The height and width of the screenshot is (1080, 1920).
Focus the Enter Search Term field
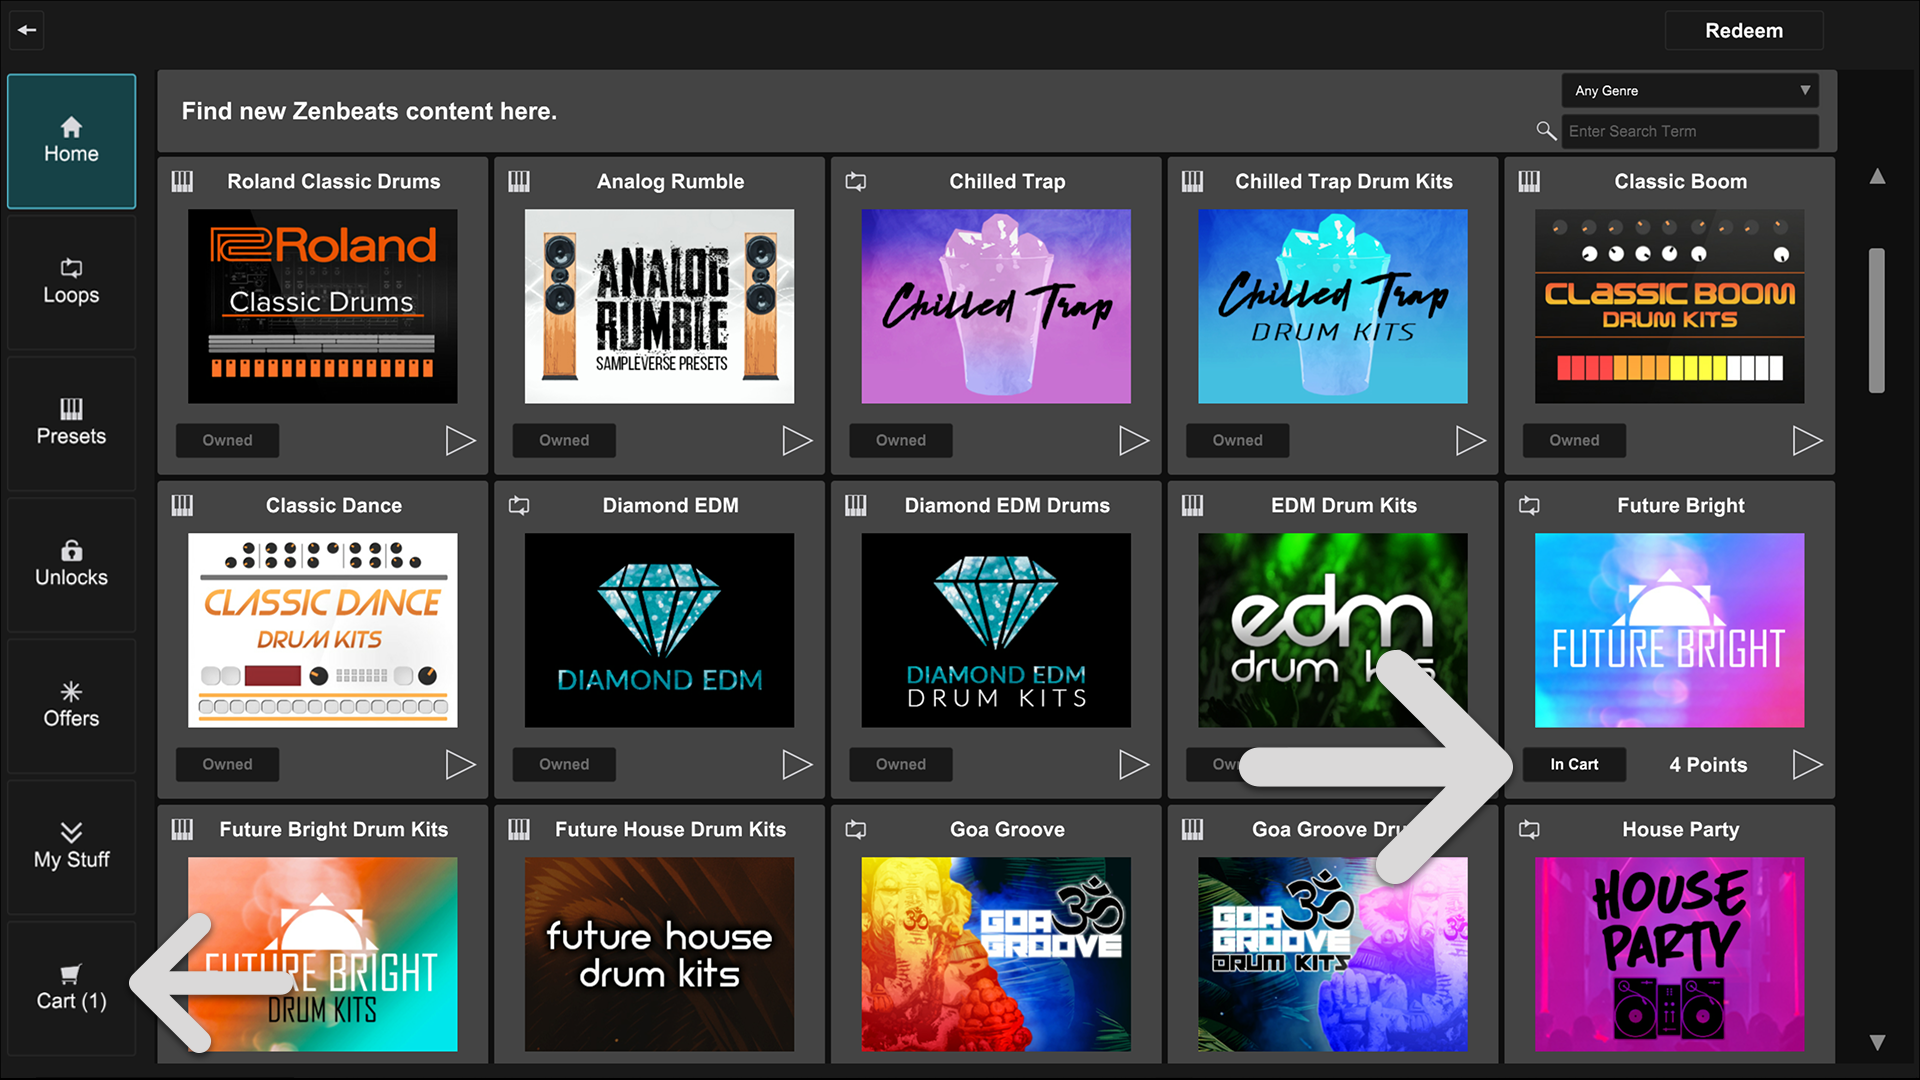pos(1690,131)
